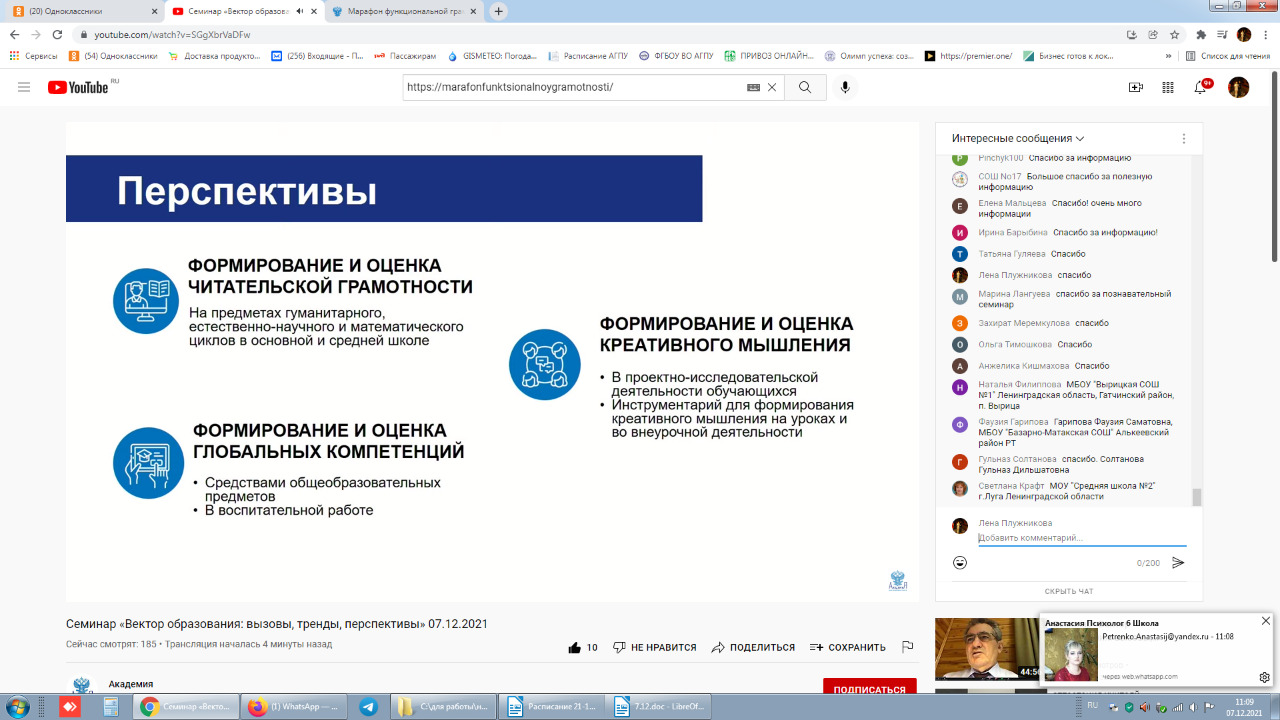Send the chat message arrow icon
The width and height of the screenshot is (1280, 720).
point(1178,563)
